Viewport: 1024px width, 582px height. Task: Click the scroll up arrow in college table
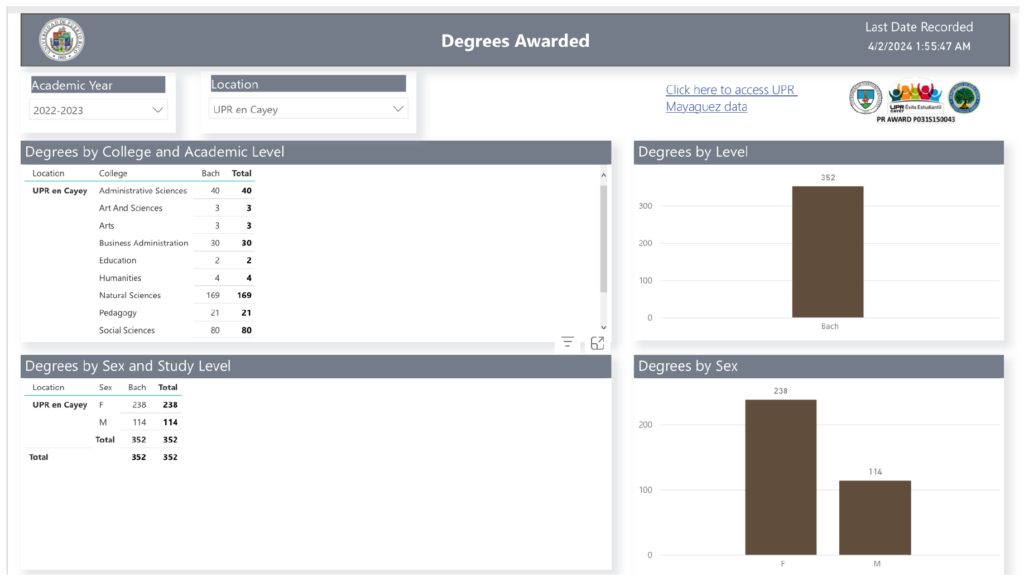coord(603,175)
